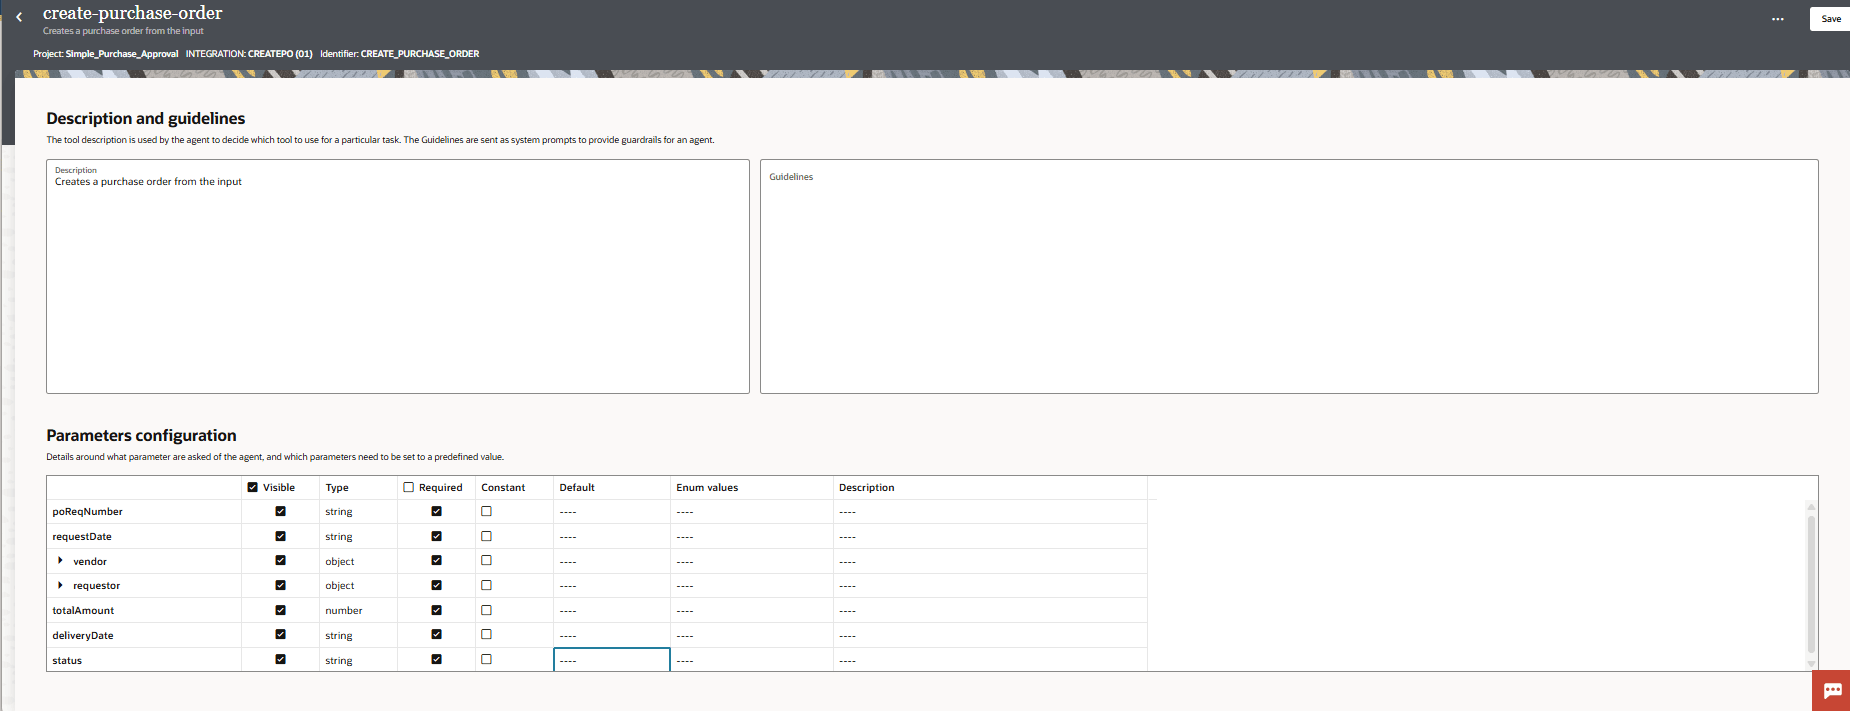
Task: Click the Identifier: CREATE_PURCHASE_ORDER label
Action: 400,54
